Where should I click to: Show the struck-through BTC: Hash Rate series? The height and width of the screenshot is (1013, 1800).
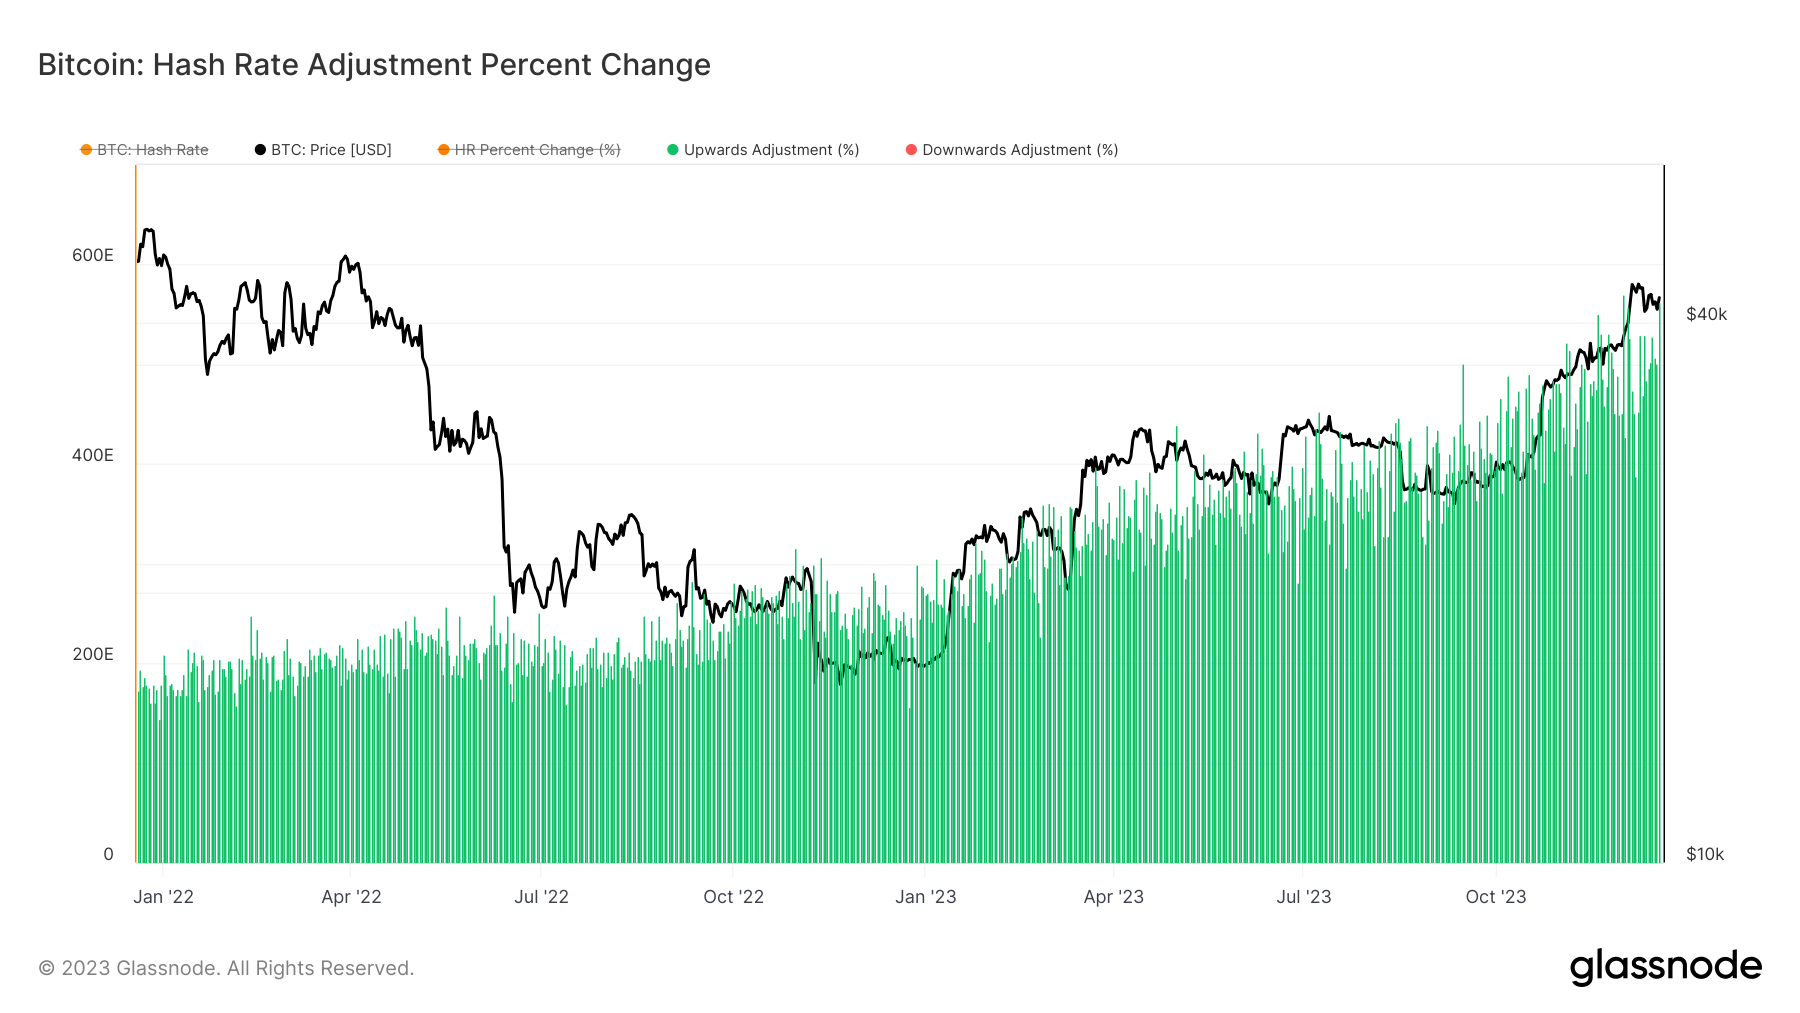tap(153, 150)
